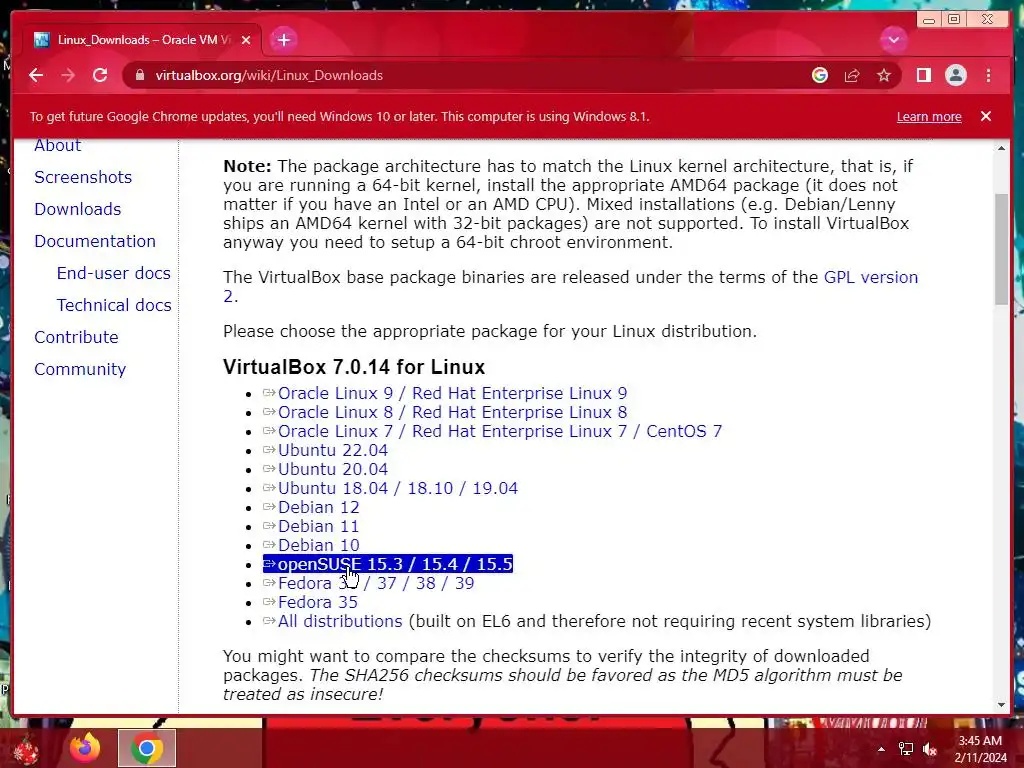Open network status tray icon

coord(906,749)
